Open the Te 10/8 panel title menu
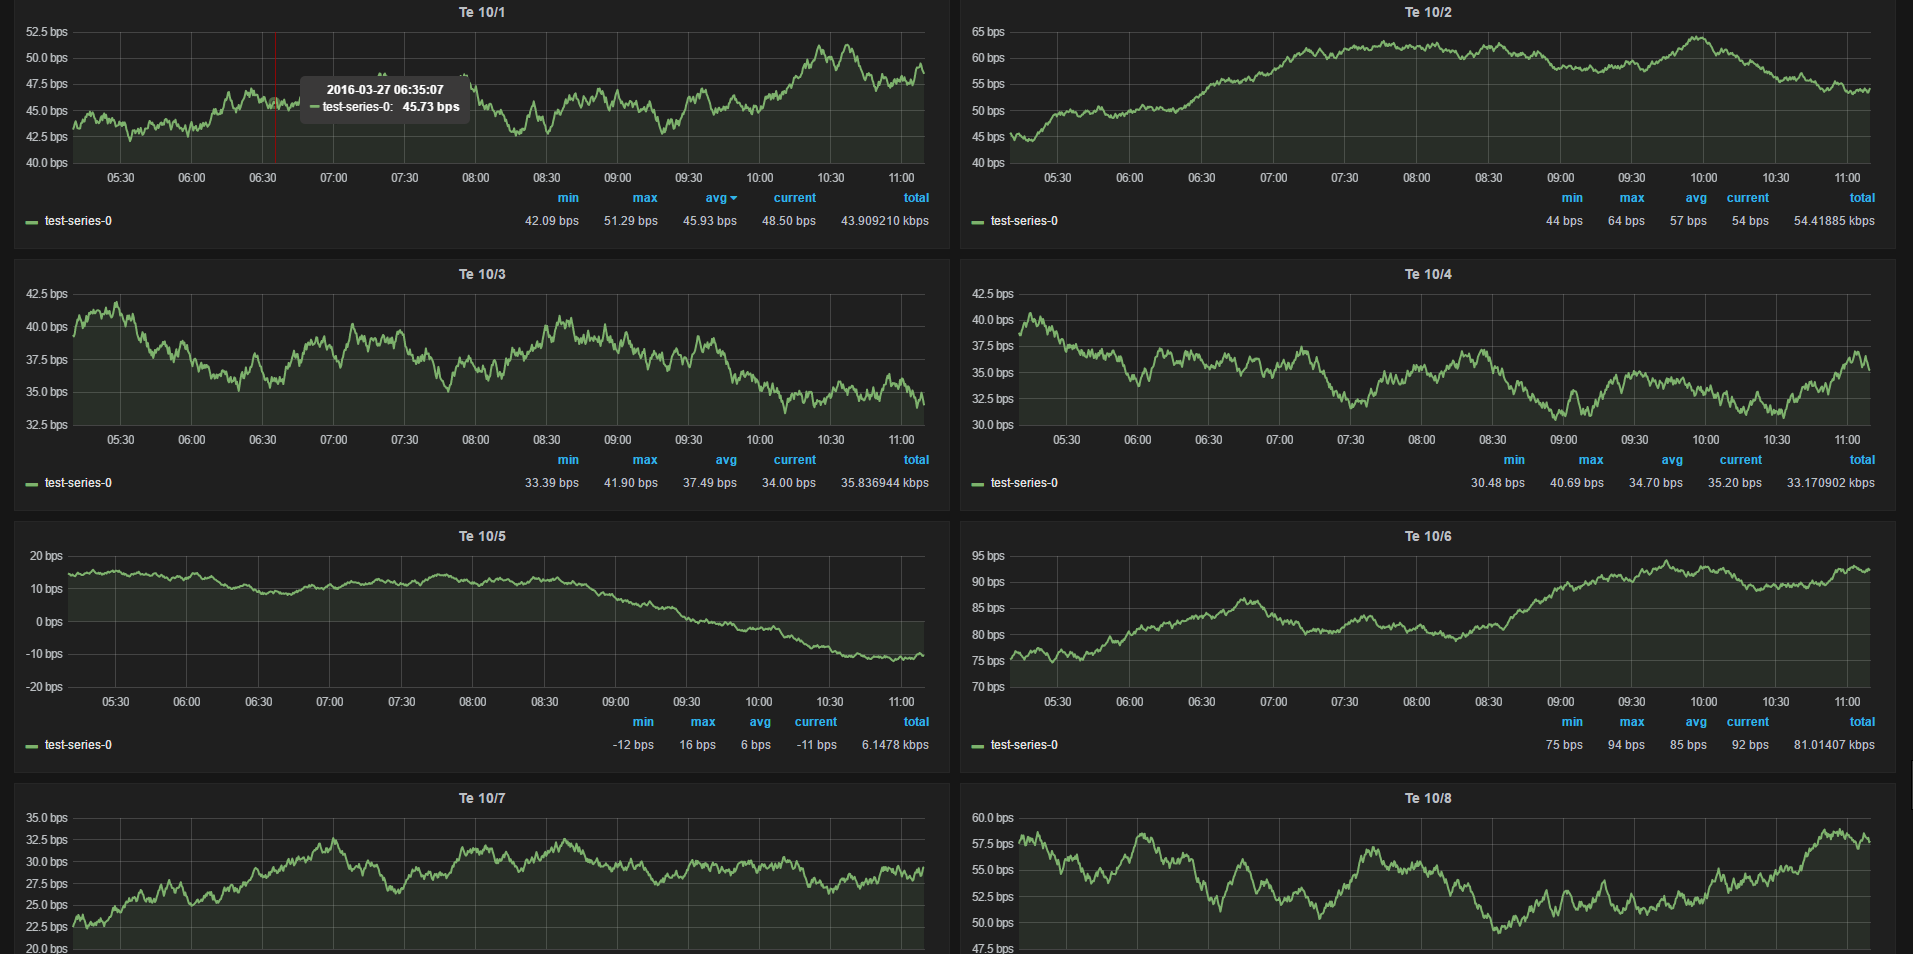This screenshot has width=1913, height=954. coord(1427,798)
